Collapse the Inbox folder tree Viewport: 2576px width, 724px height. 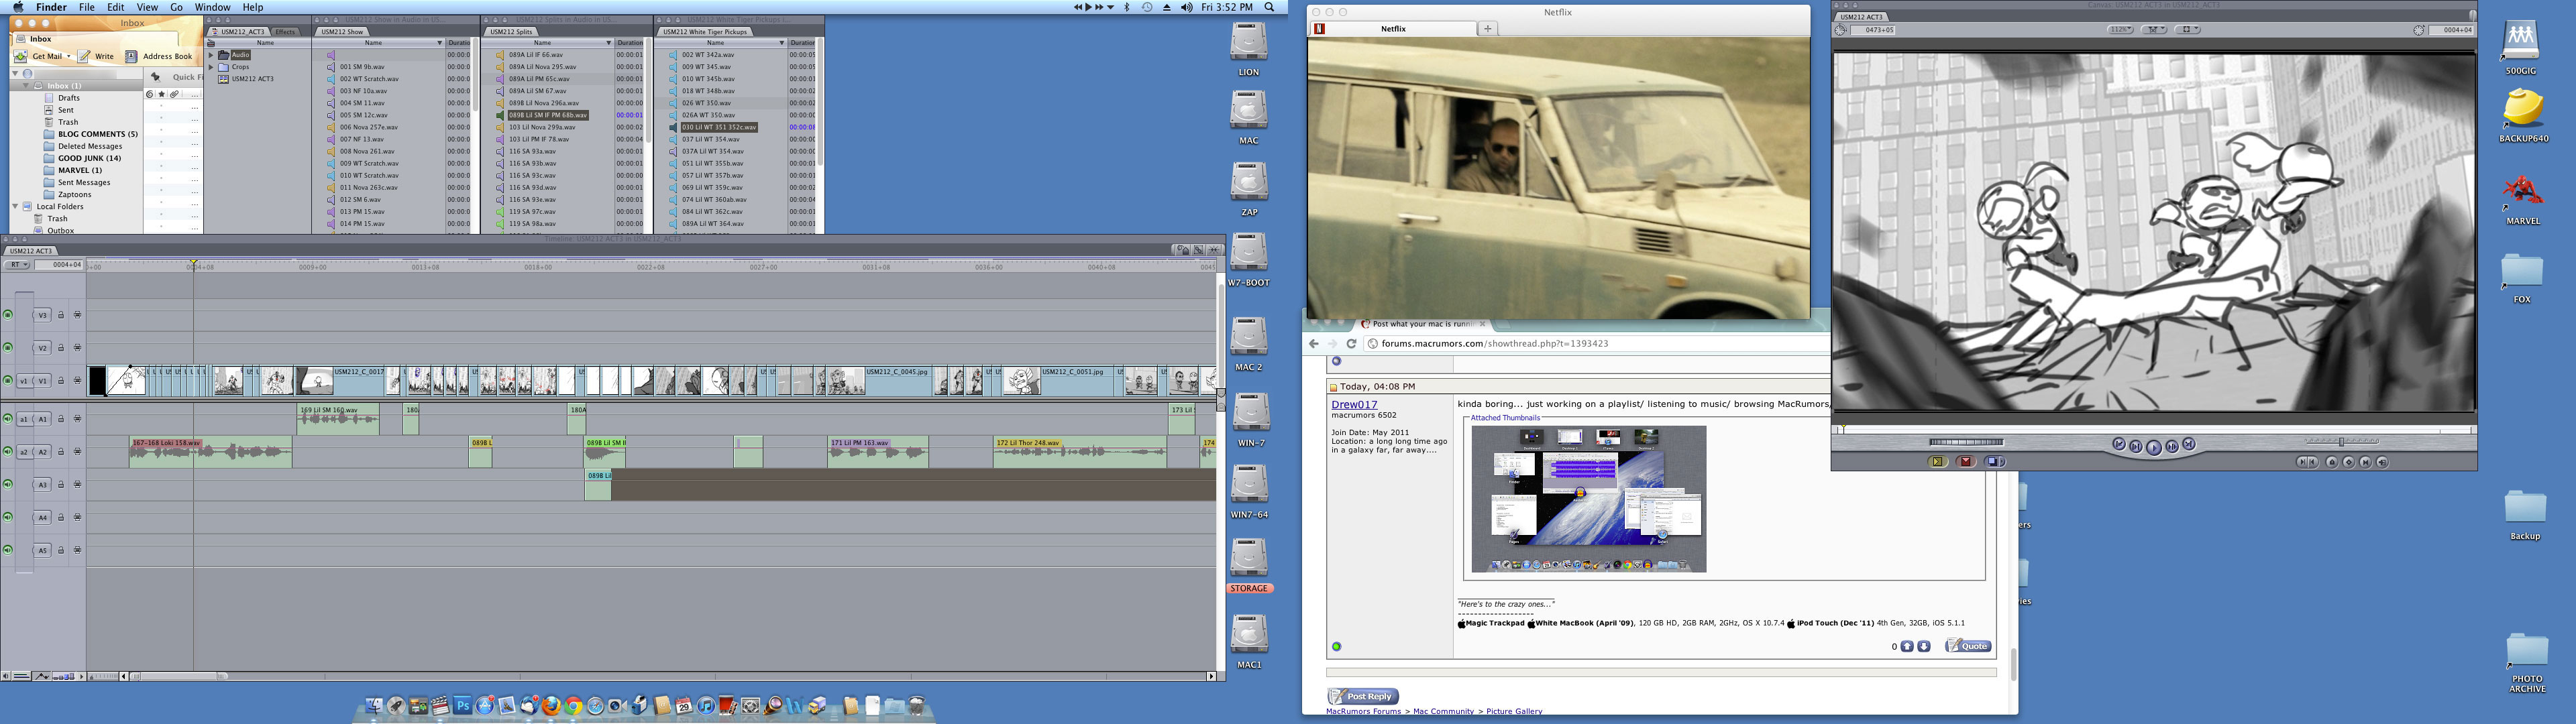(x=26, y=86)
